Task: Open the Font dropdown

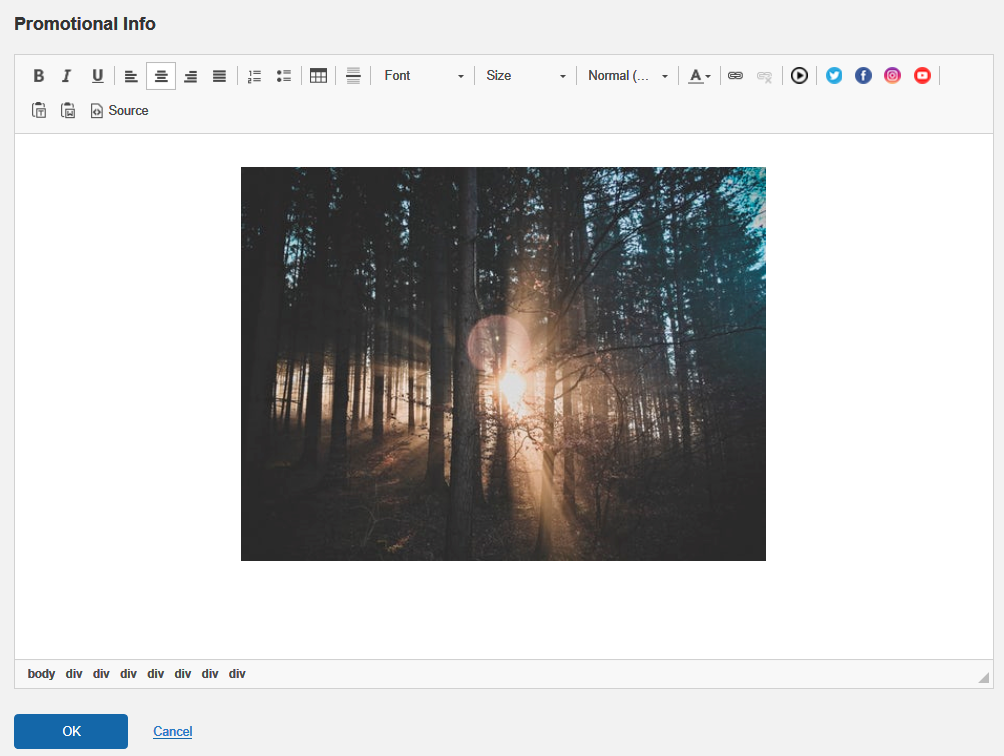Action: tap(424, 76)
